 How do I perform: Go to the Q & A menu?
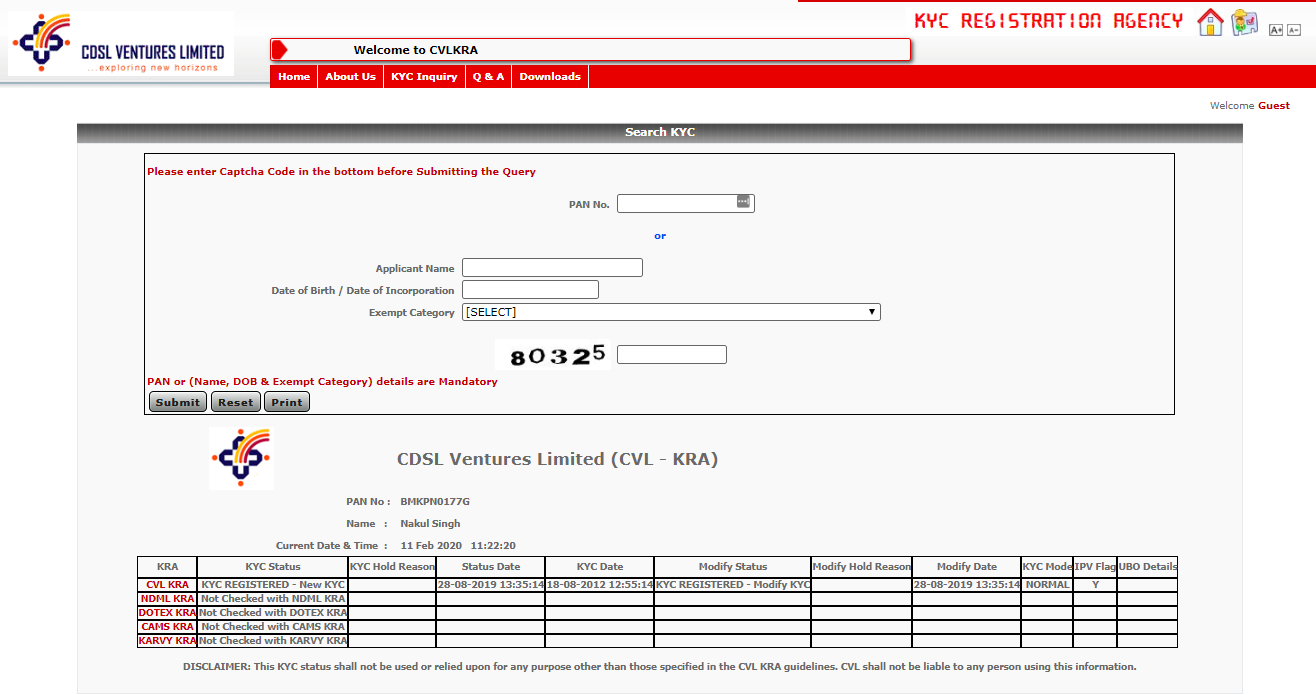tap(488, 77)
